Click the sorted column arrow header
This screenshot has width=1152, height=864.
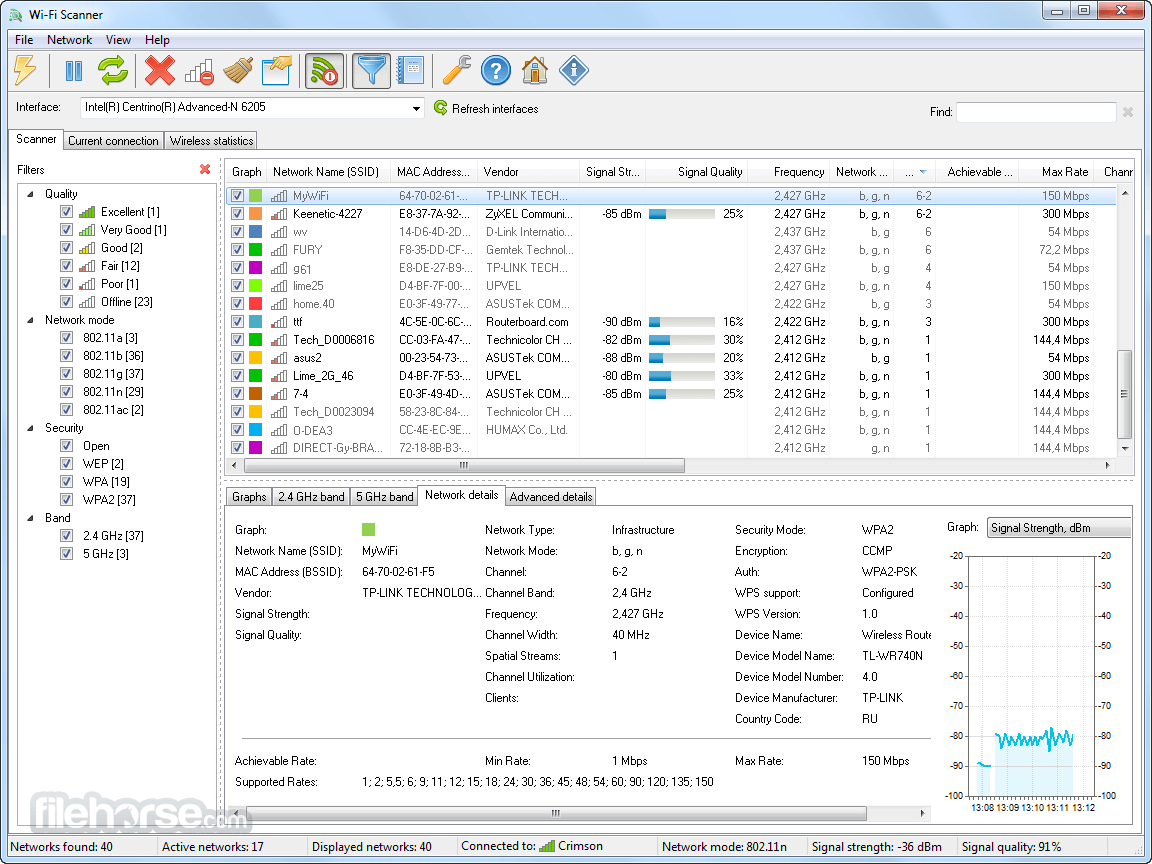(x=915, y=172)
